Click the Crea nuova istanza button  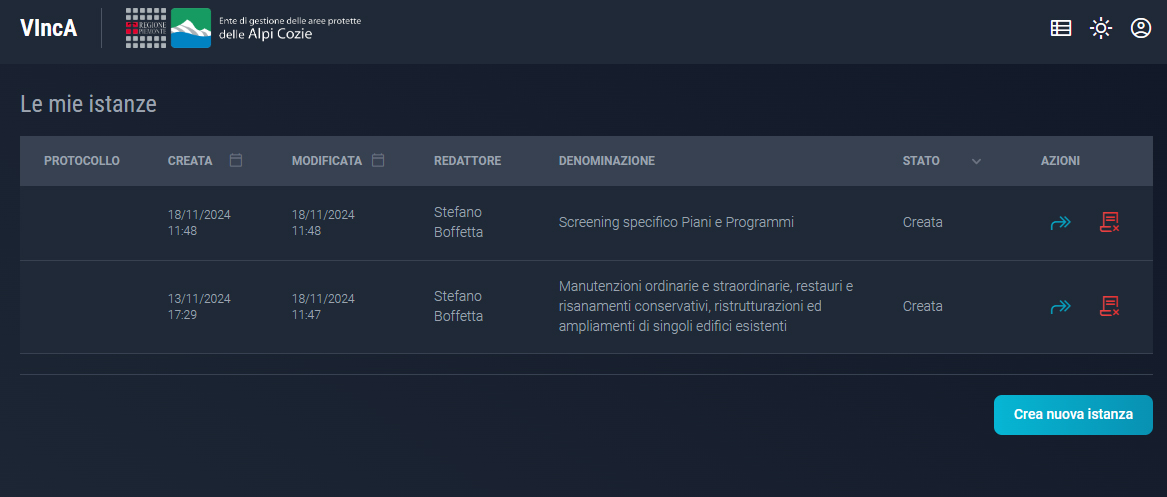click(x=1073, y=415)
